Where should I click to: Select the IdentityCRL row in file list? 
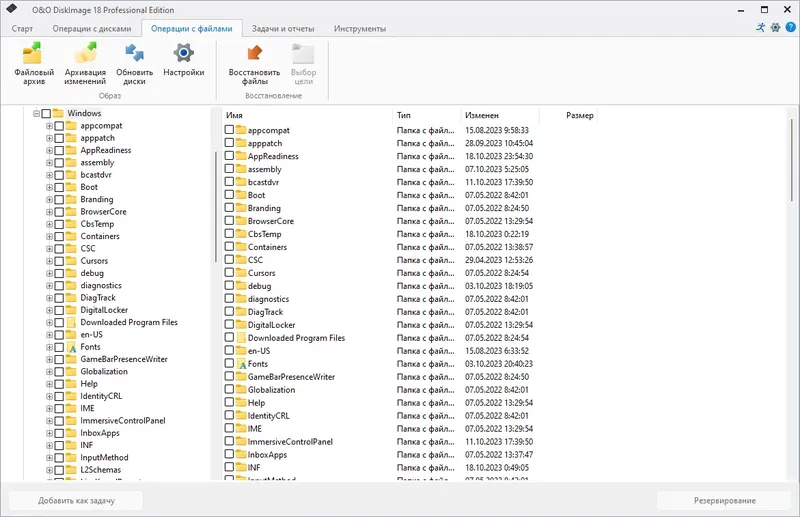[379, 415]
